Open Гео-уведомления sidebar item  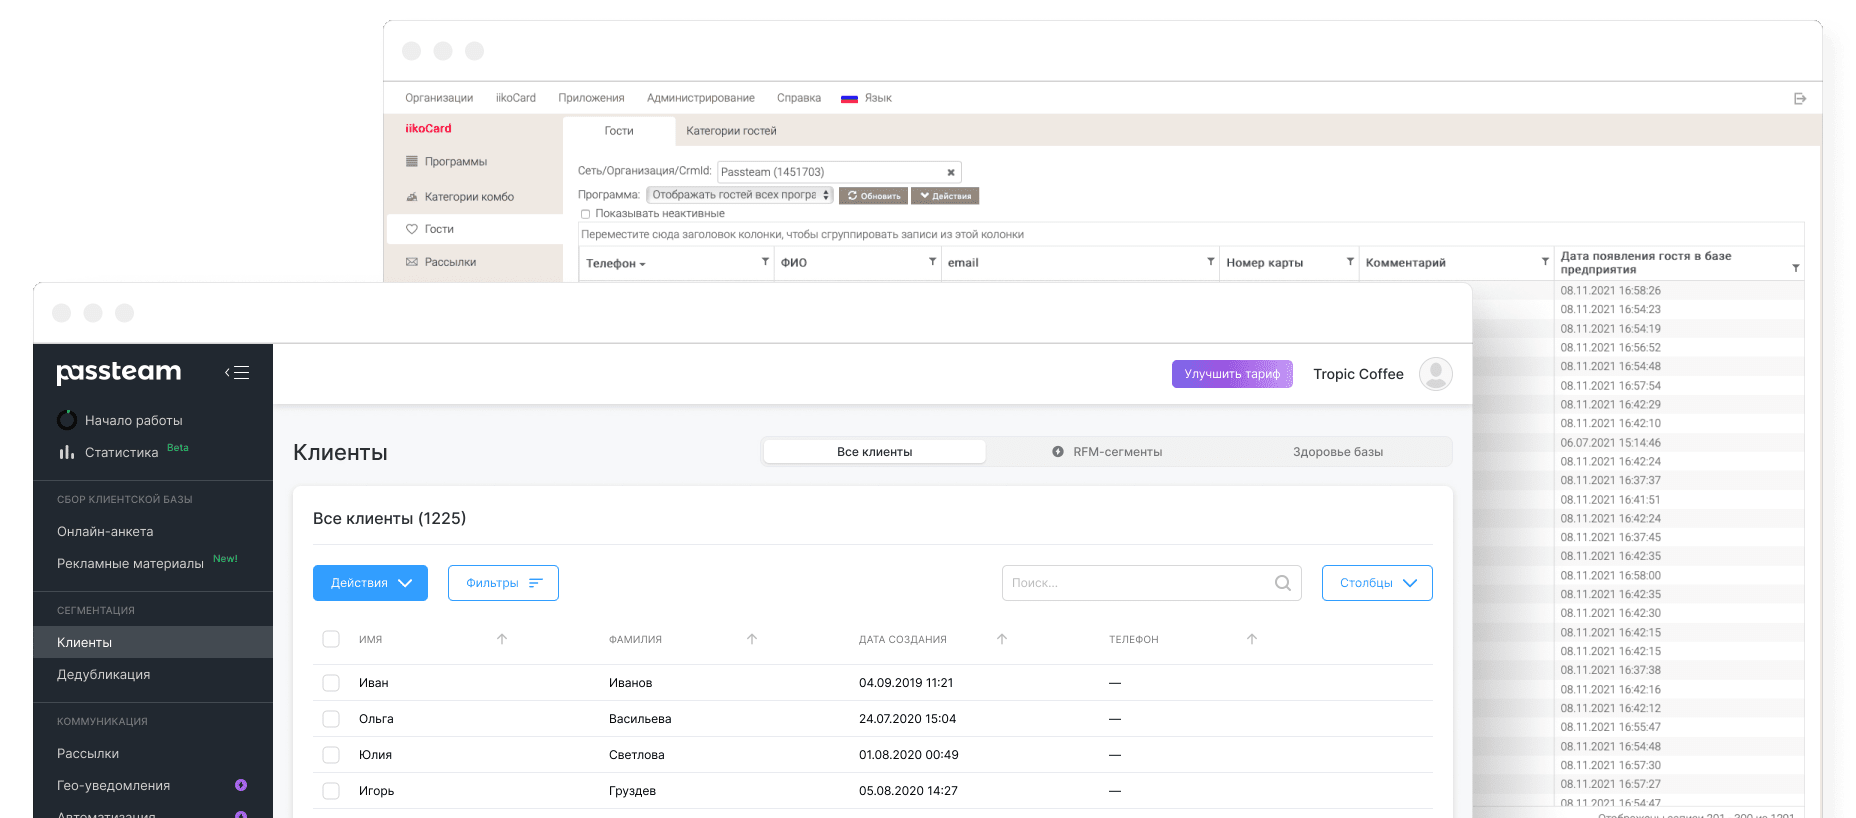(113, 785)
